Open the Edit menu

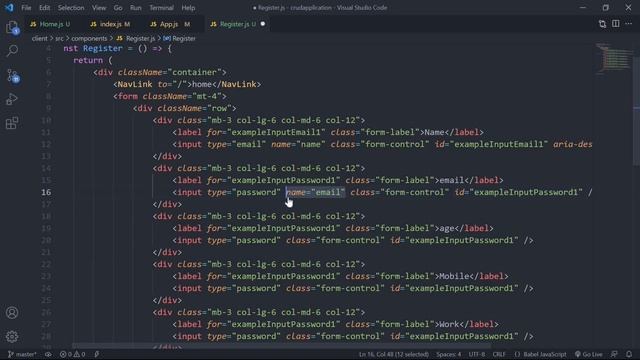coord(44,8)
